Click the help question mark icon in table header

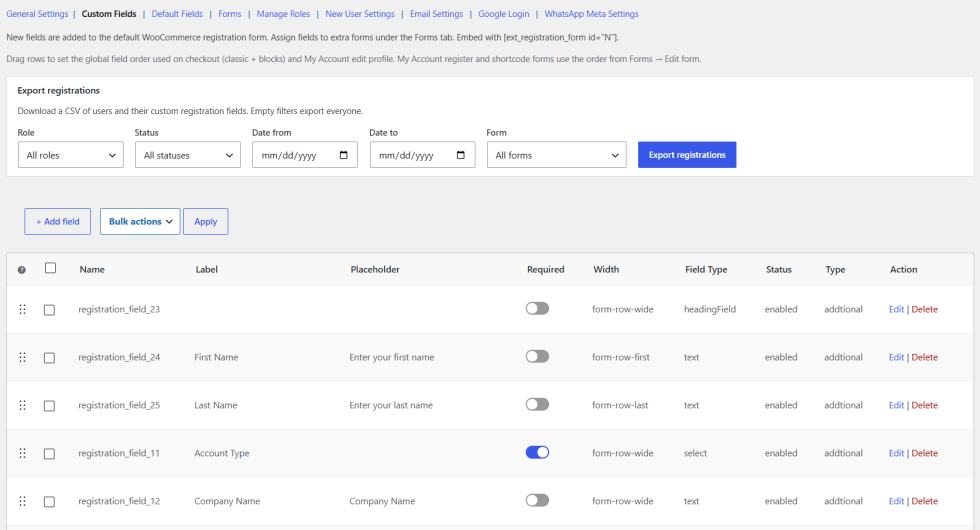pyautogui.click(x=22, y=270)
